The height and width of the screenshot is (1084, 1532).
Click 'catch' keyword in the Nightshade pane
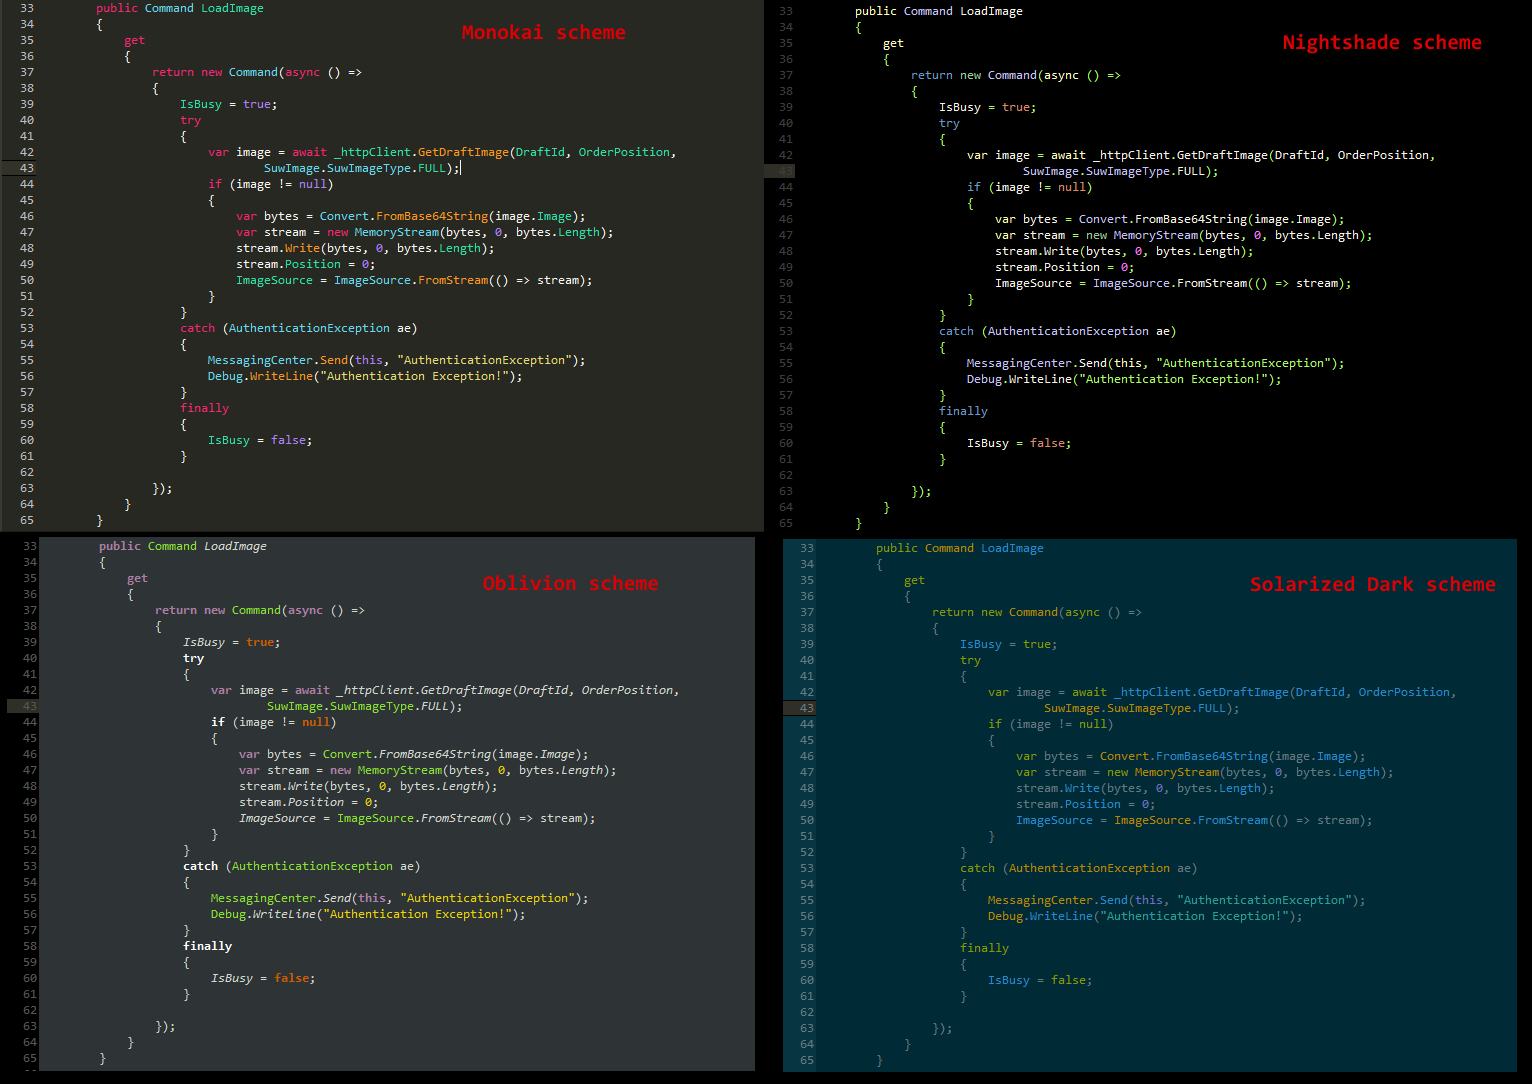956,331
